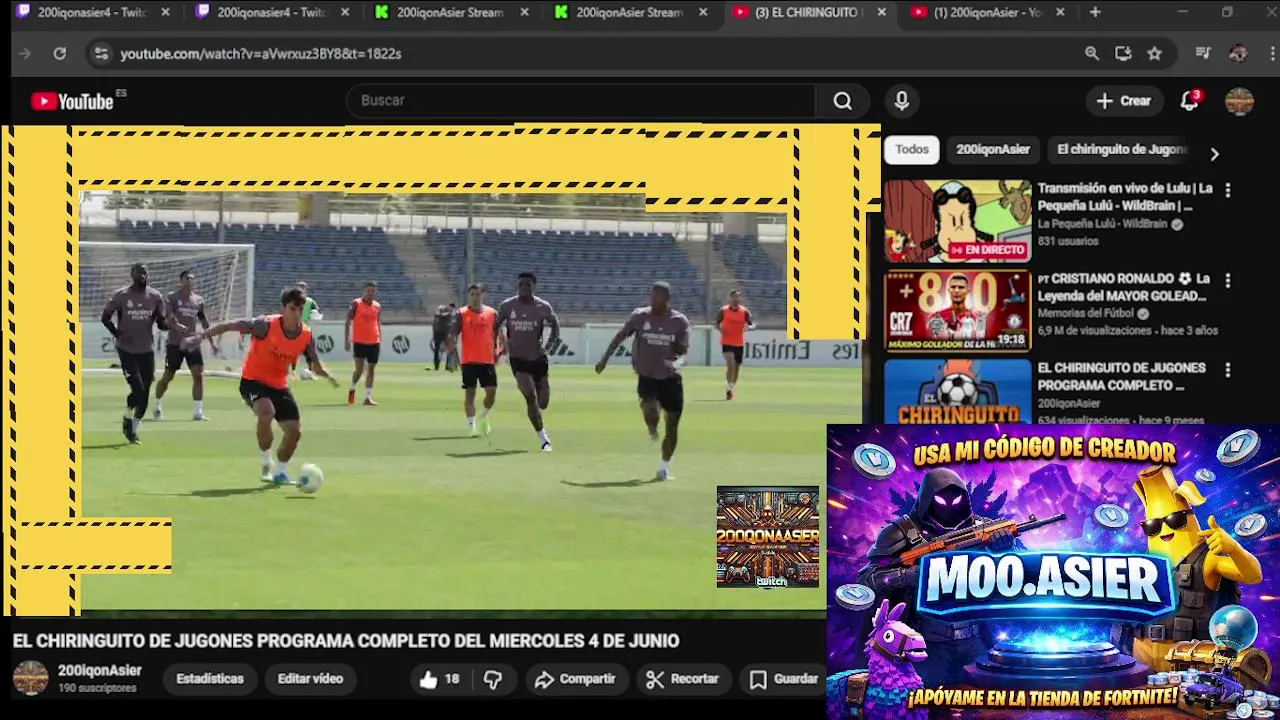
Task: Select the 200iqonAsier filter chip
Action: click(x=993, y=149)
